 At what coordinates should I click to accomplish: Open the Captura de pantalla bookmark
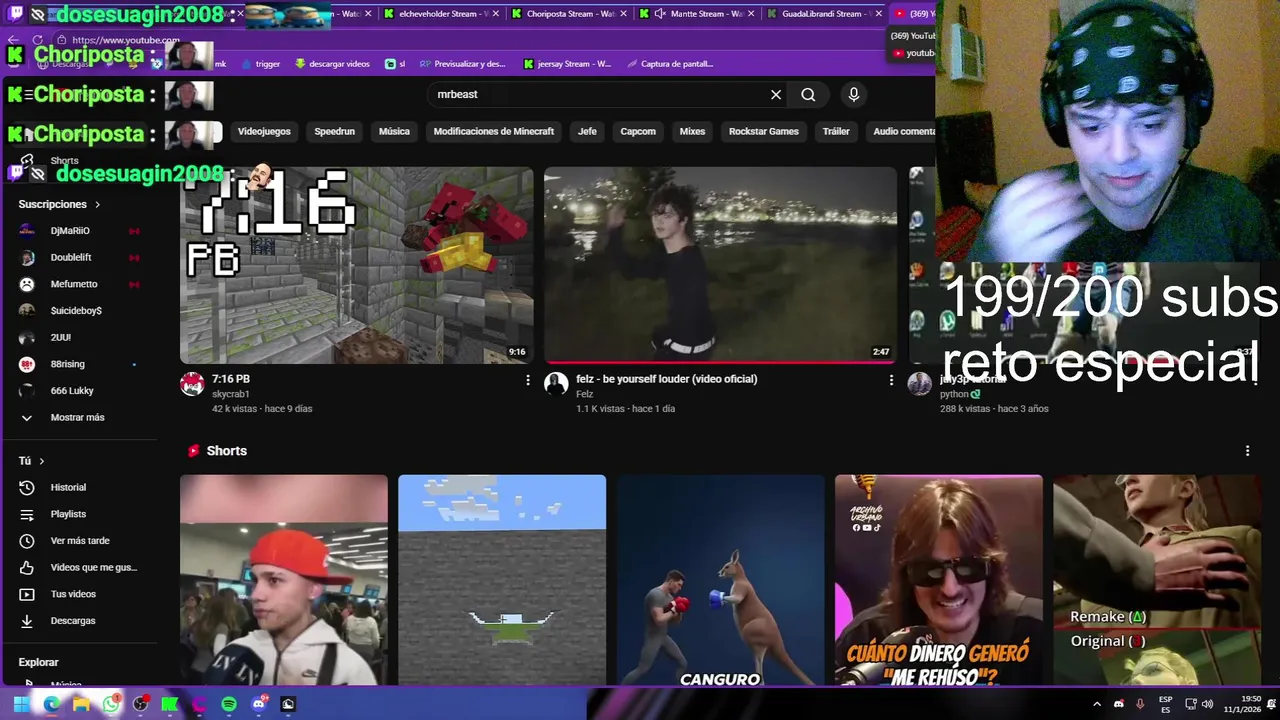pyautogui.click(x=669, y=64)
